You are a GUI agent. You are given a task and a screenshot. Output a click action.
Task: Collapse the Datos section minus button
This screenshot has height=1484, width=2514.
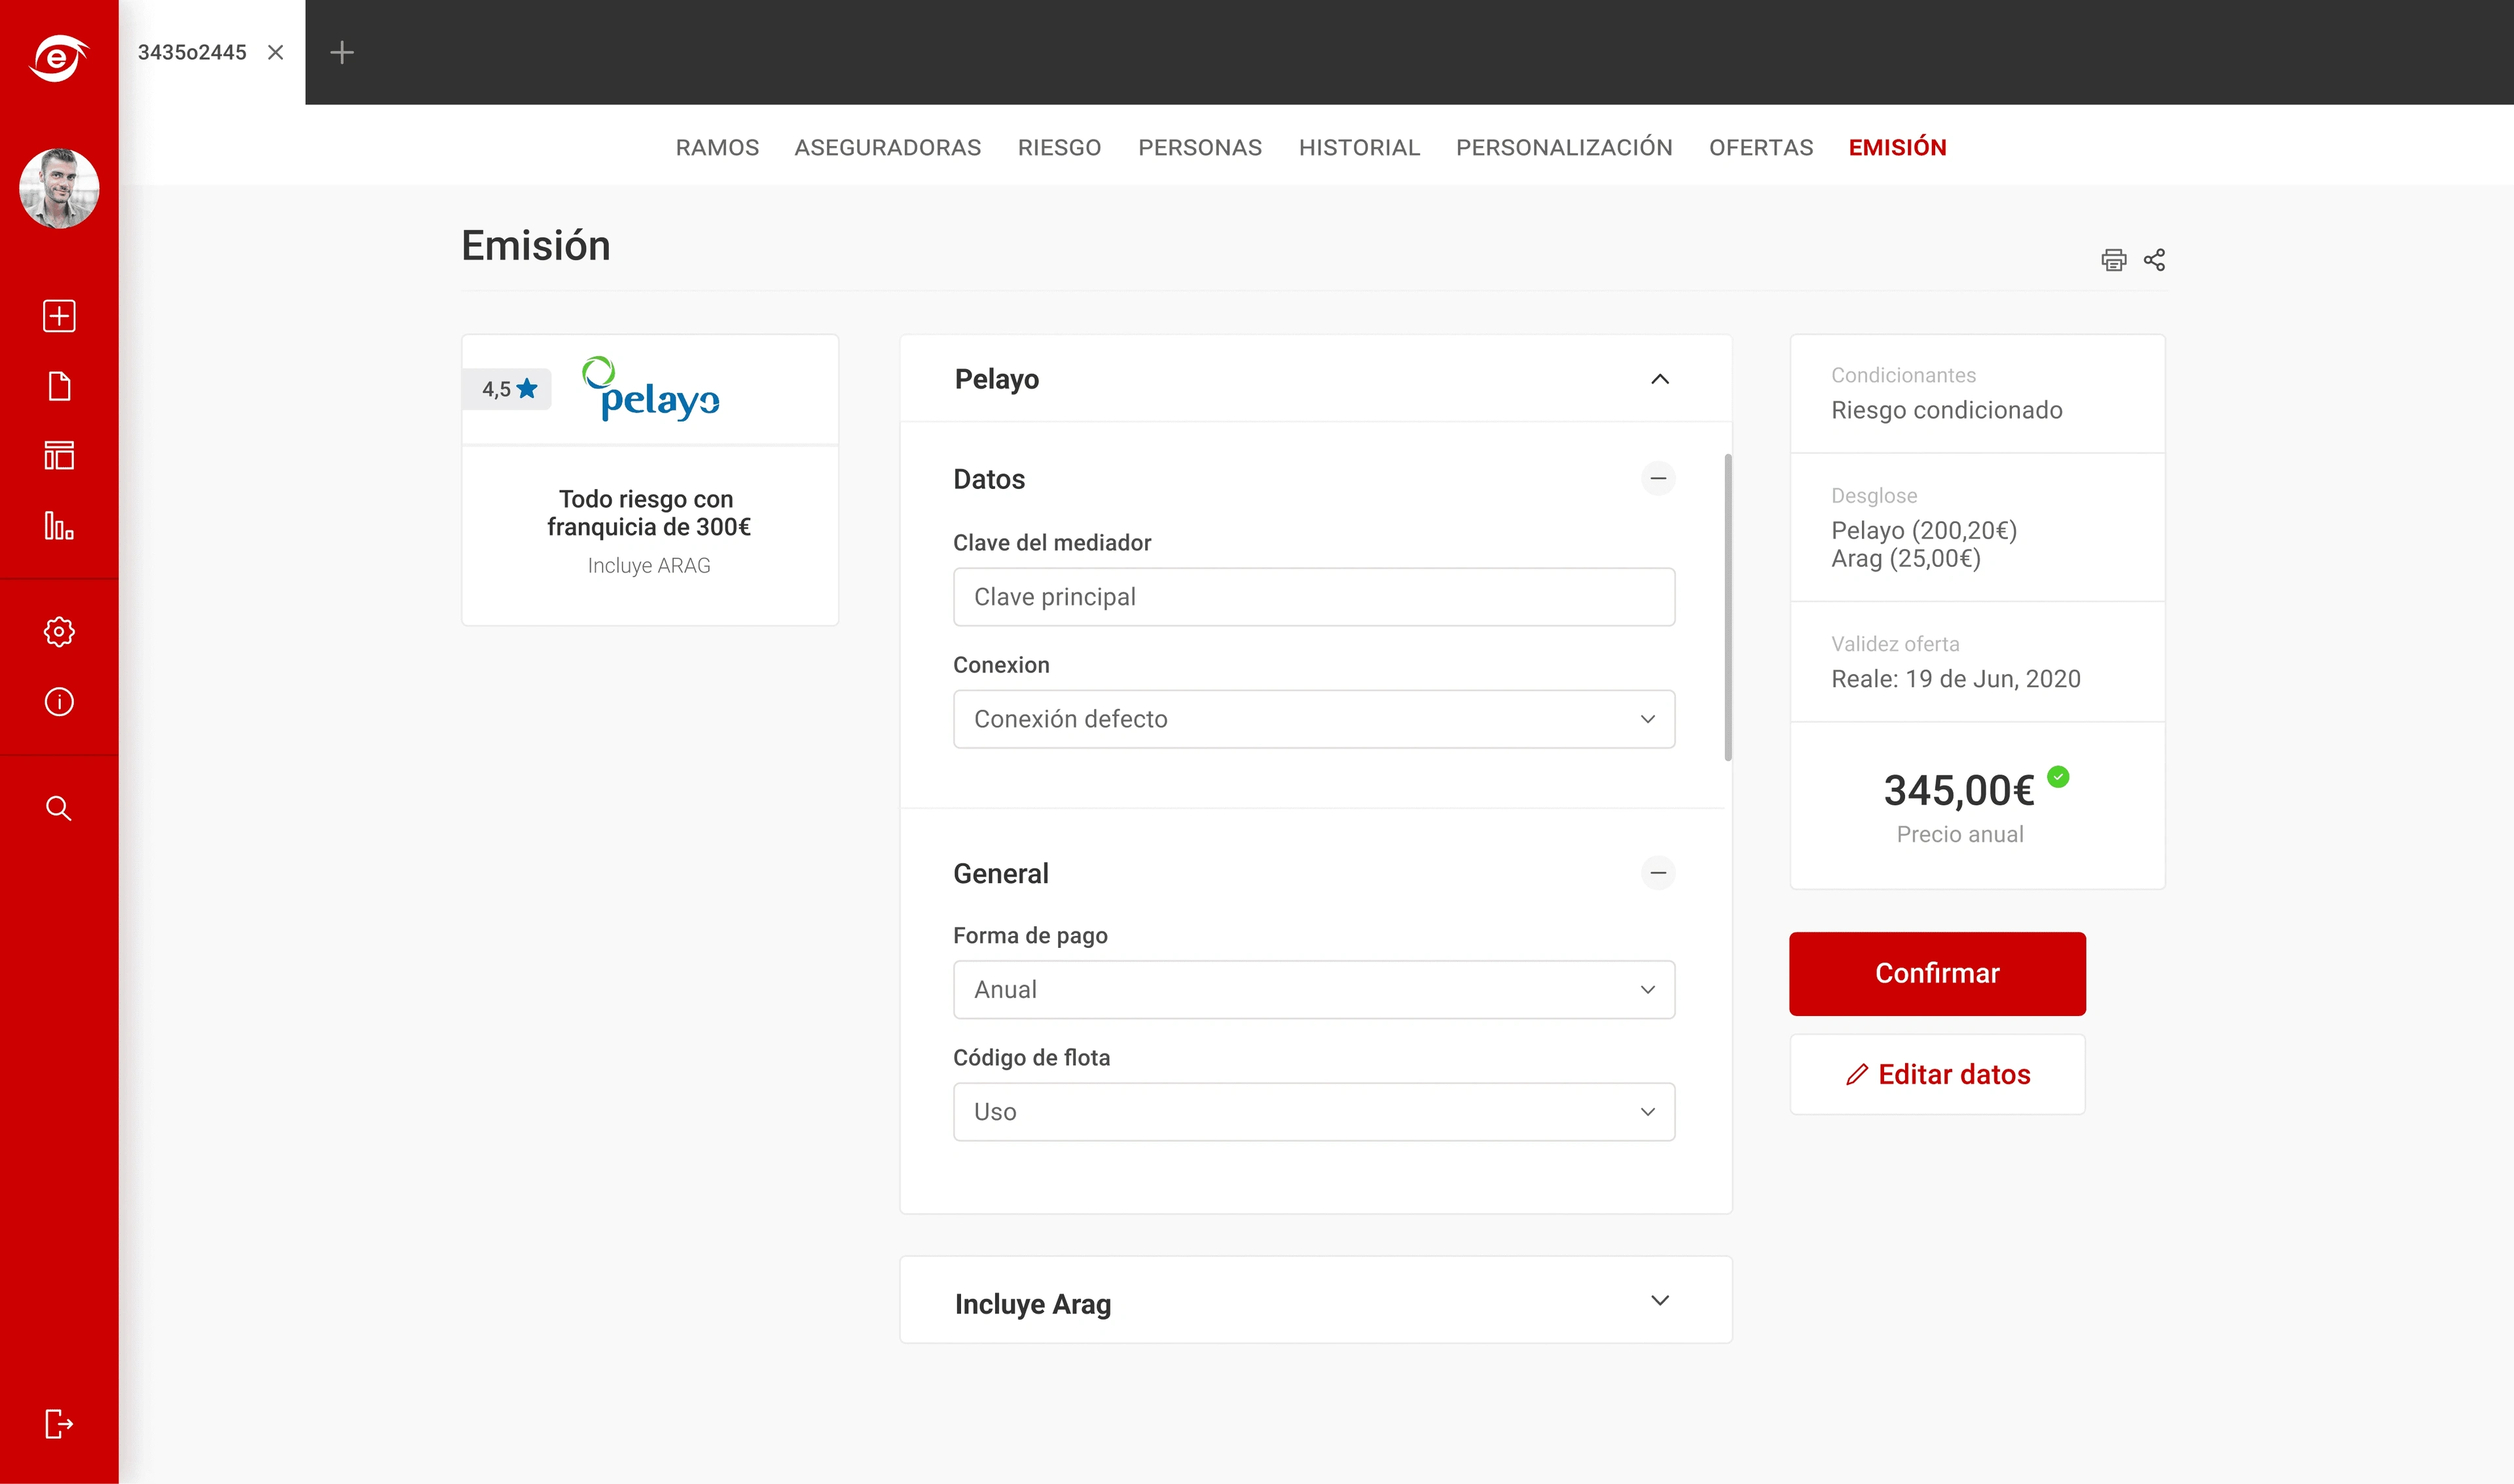pos(1658,478)
